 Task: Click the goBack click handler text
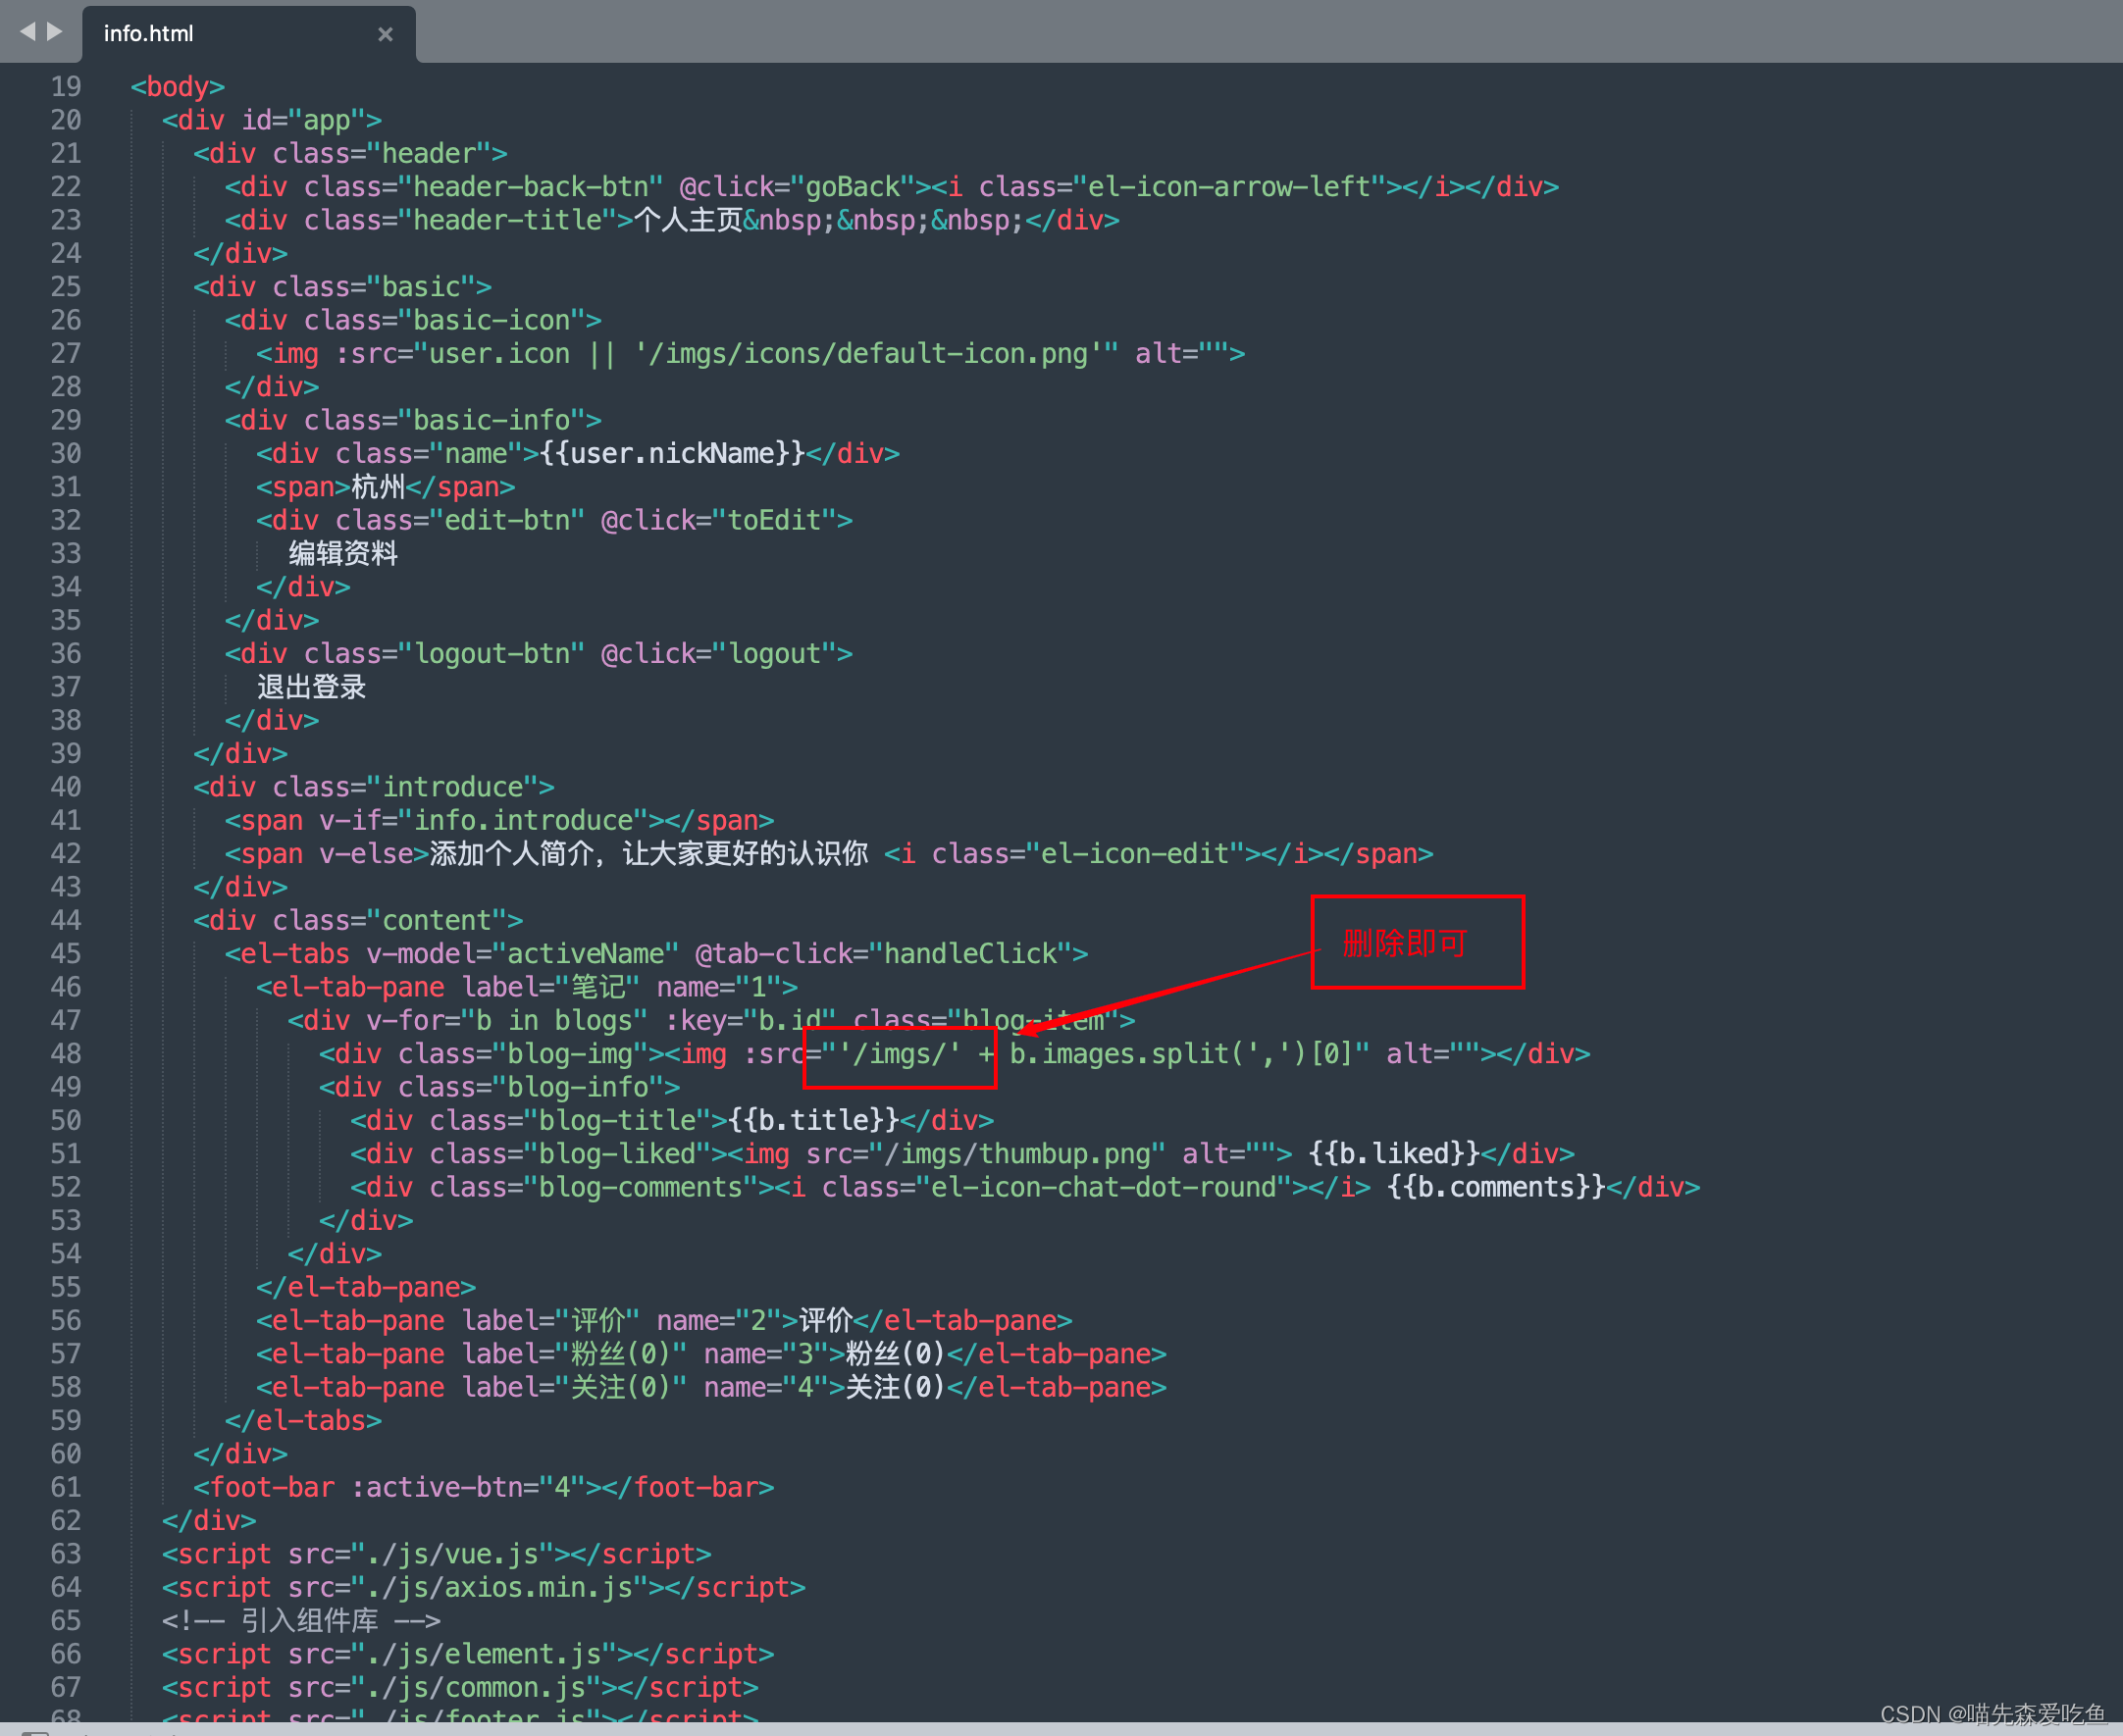(853, 187)
